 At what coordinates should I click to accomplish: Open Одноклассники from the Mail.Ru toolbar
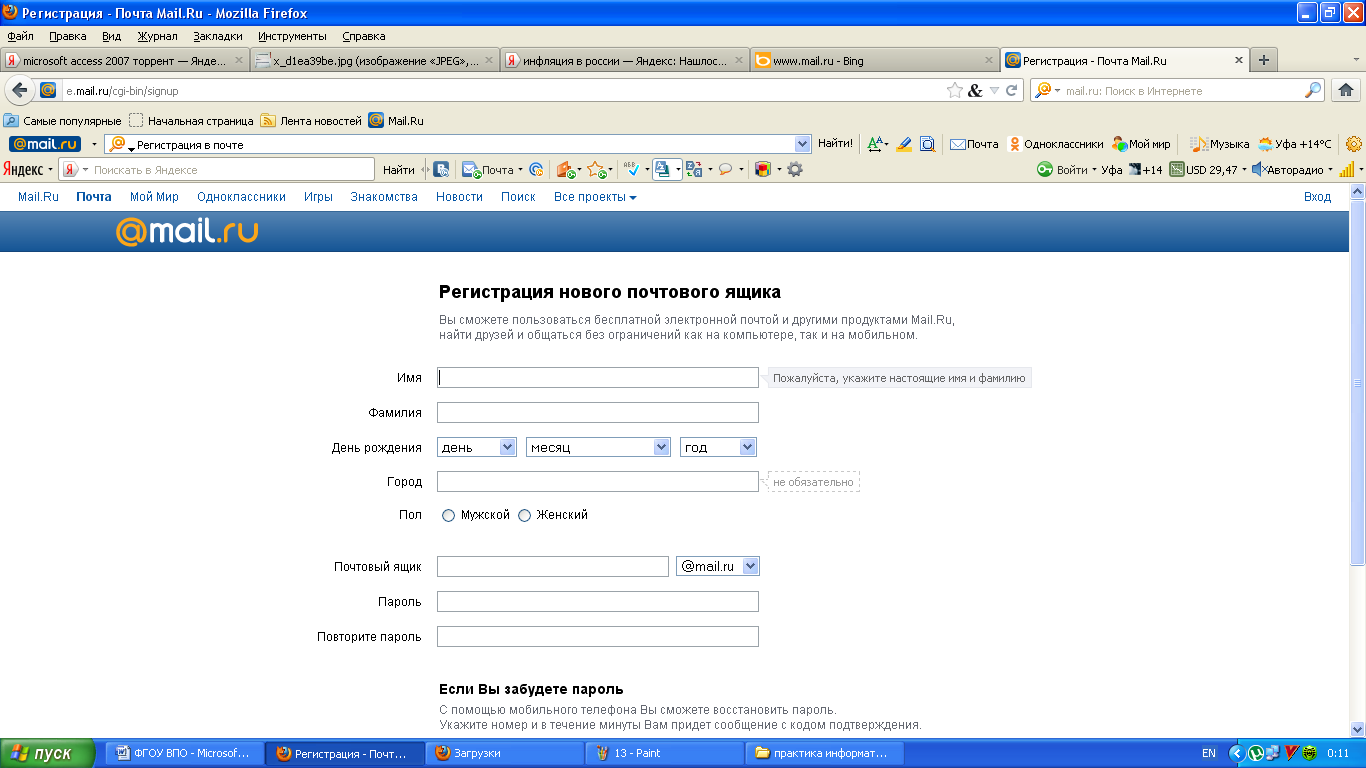[1056, 144]
